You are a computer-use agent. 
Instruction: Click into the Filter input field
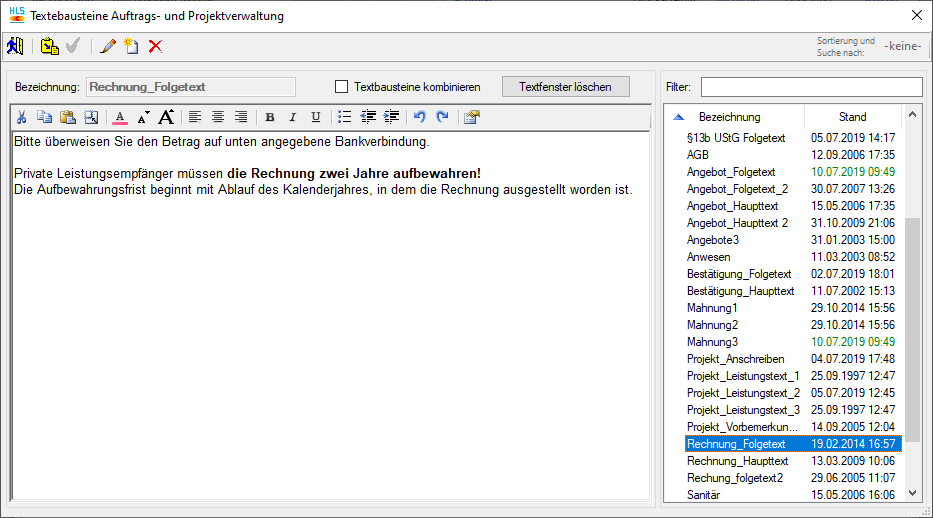(x=811, y=87)
